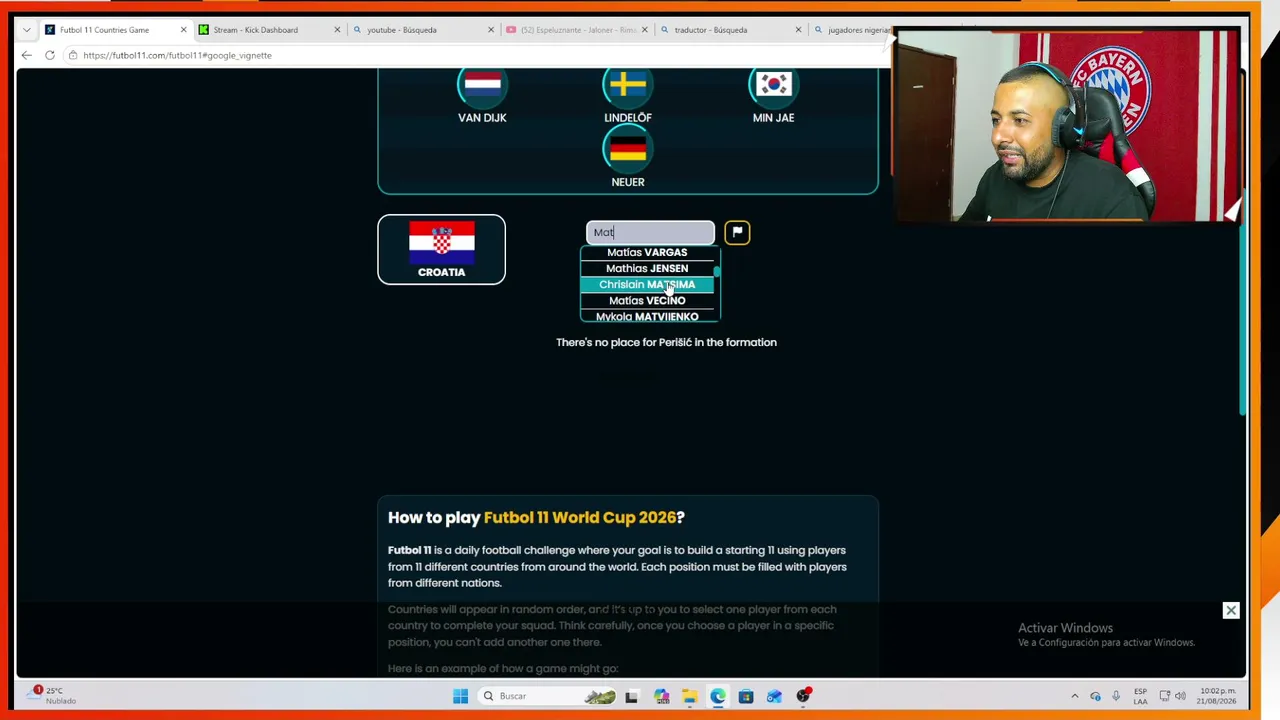The width and height of the screenshot is (1280, 720).
Task: Click the Lindelöf player label
Action: click(x=628, y=117)
